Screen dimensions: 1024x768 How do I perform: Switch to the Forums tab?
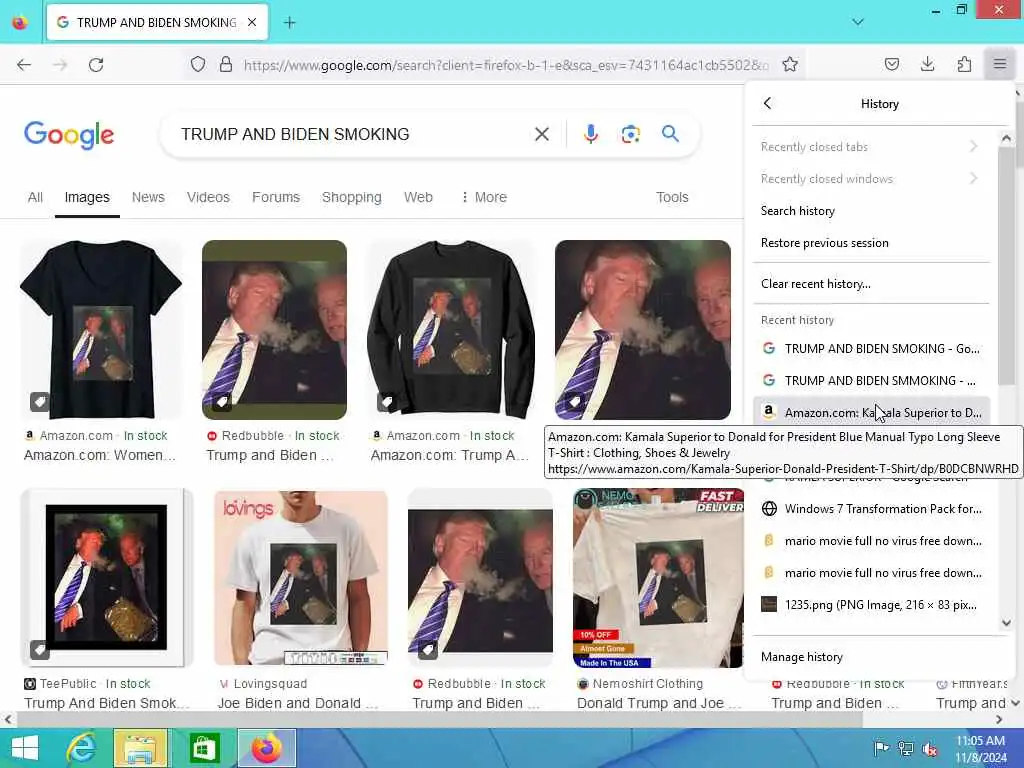pos(276,197)
